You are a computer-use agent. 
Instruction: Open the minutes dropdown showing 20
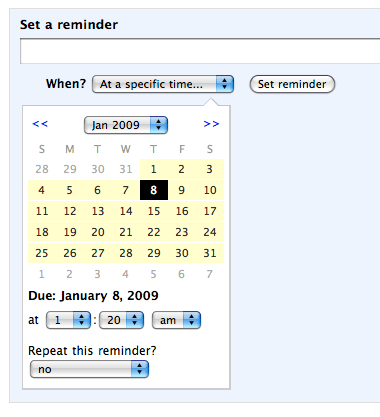(x=122, y=320)
